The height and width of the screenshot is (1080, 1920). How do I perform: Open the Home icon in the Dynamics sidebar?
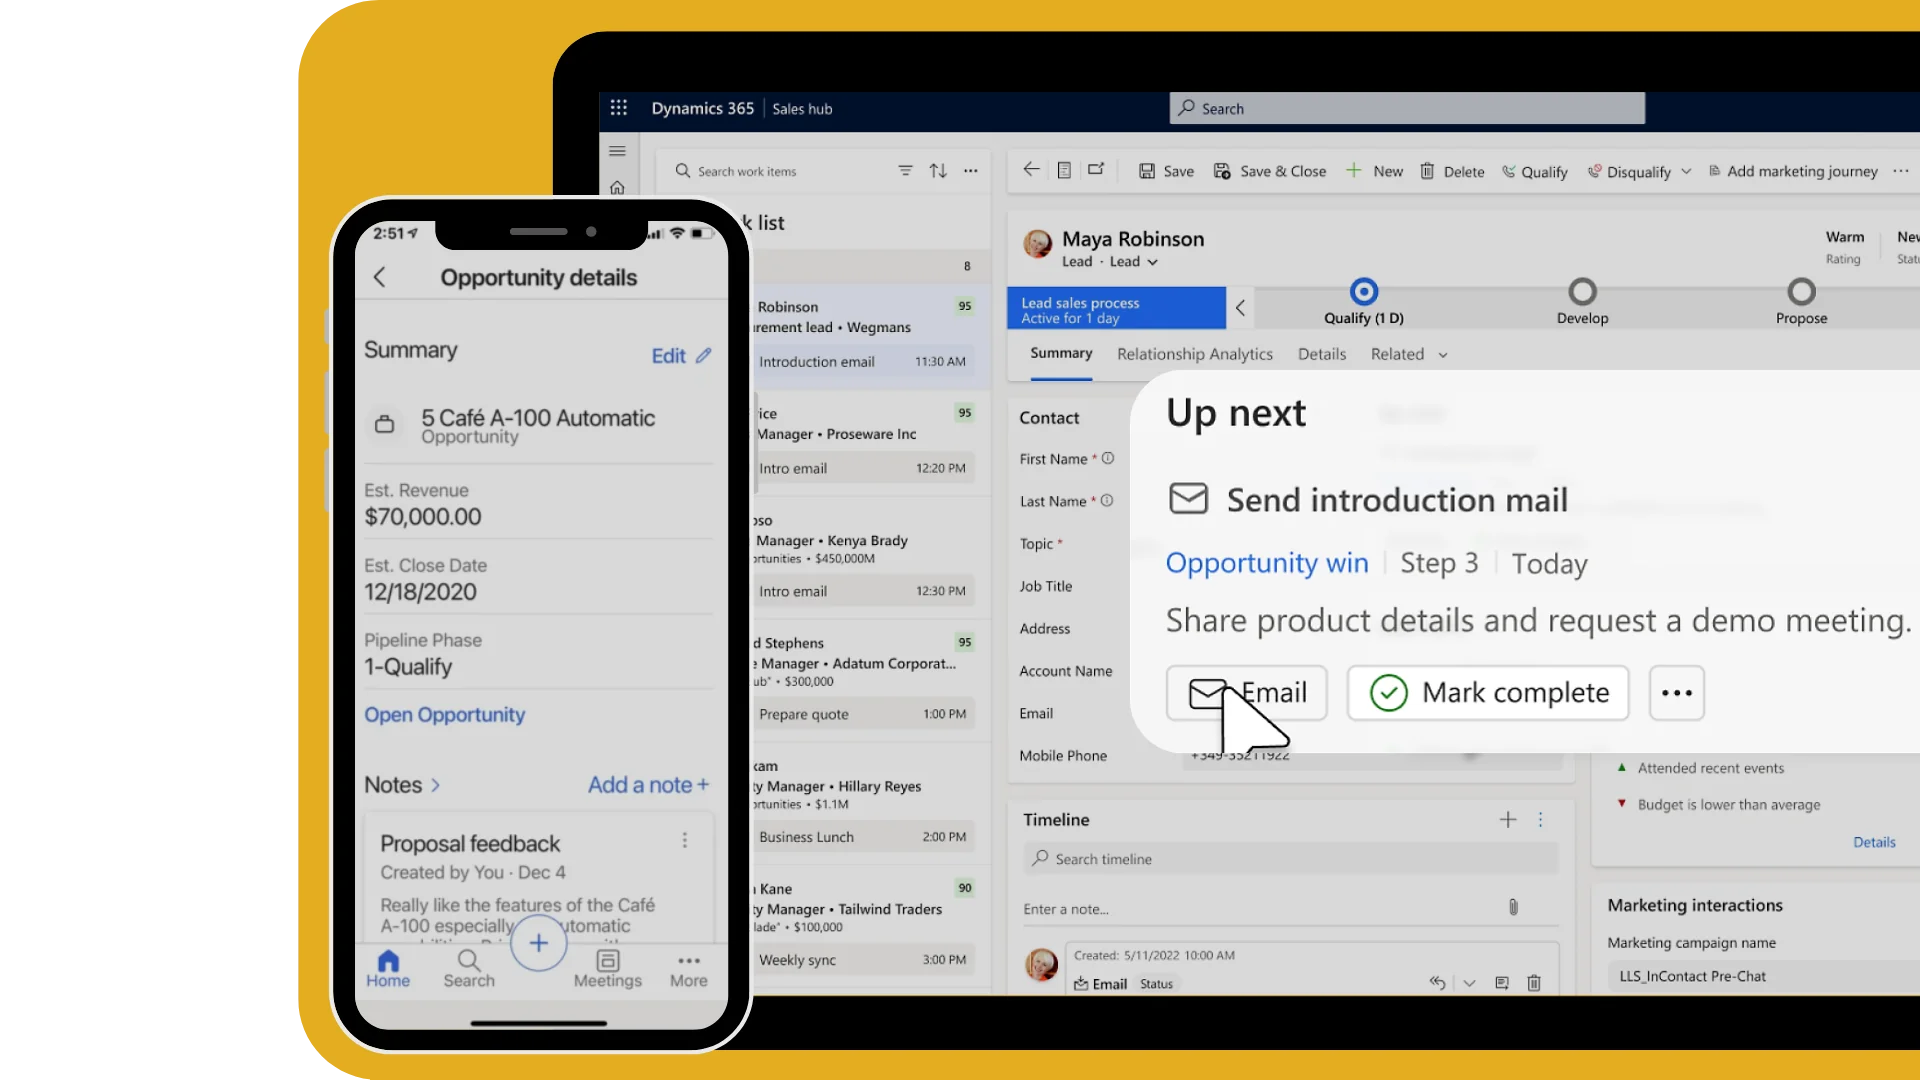click(617, 187)
